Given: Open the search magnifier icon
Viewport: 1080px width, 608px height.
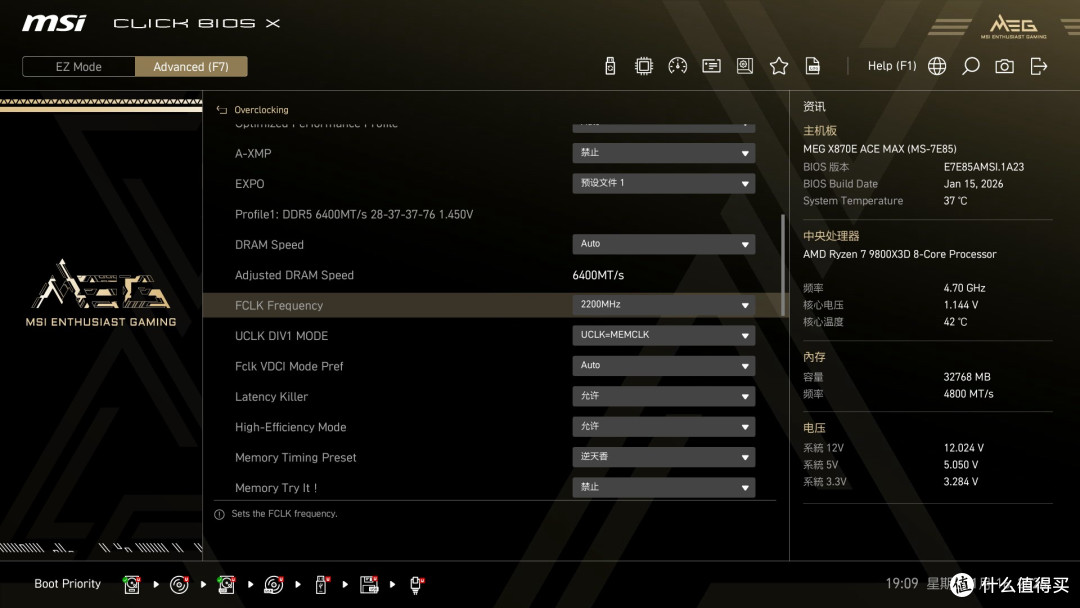Looking at the screenshot, I should point(970,66).
